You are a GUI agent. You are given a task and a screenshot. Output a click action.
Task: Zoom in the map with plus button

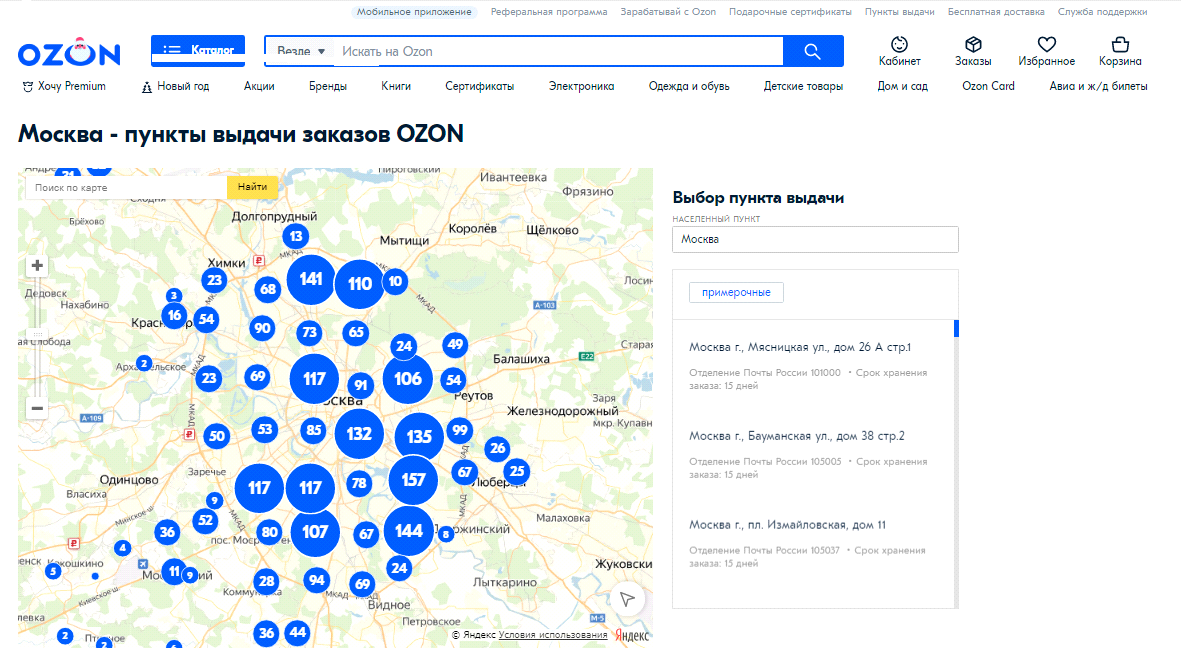click(x=38, y=266)
